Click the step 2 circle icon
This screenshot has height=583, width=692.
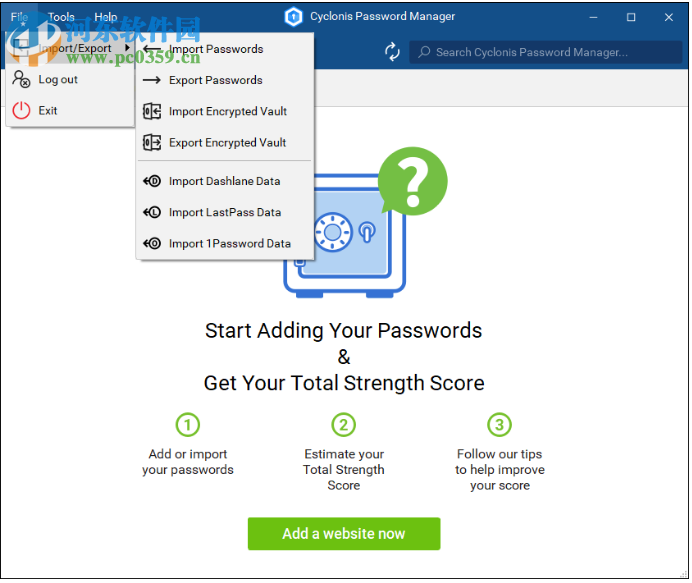[x=343, y=425]
